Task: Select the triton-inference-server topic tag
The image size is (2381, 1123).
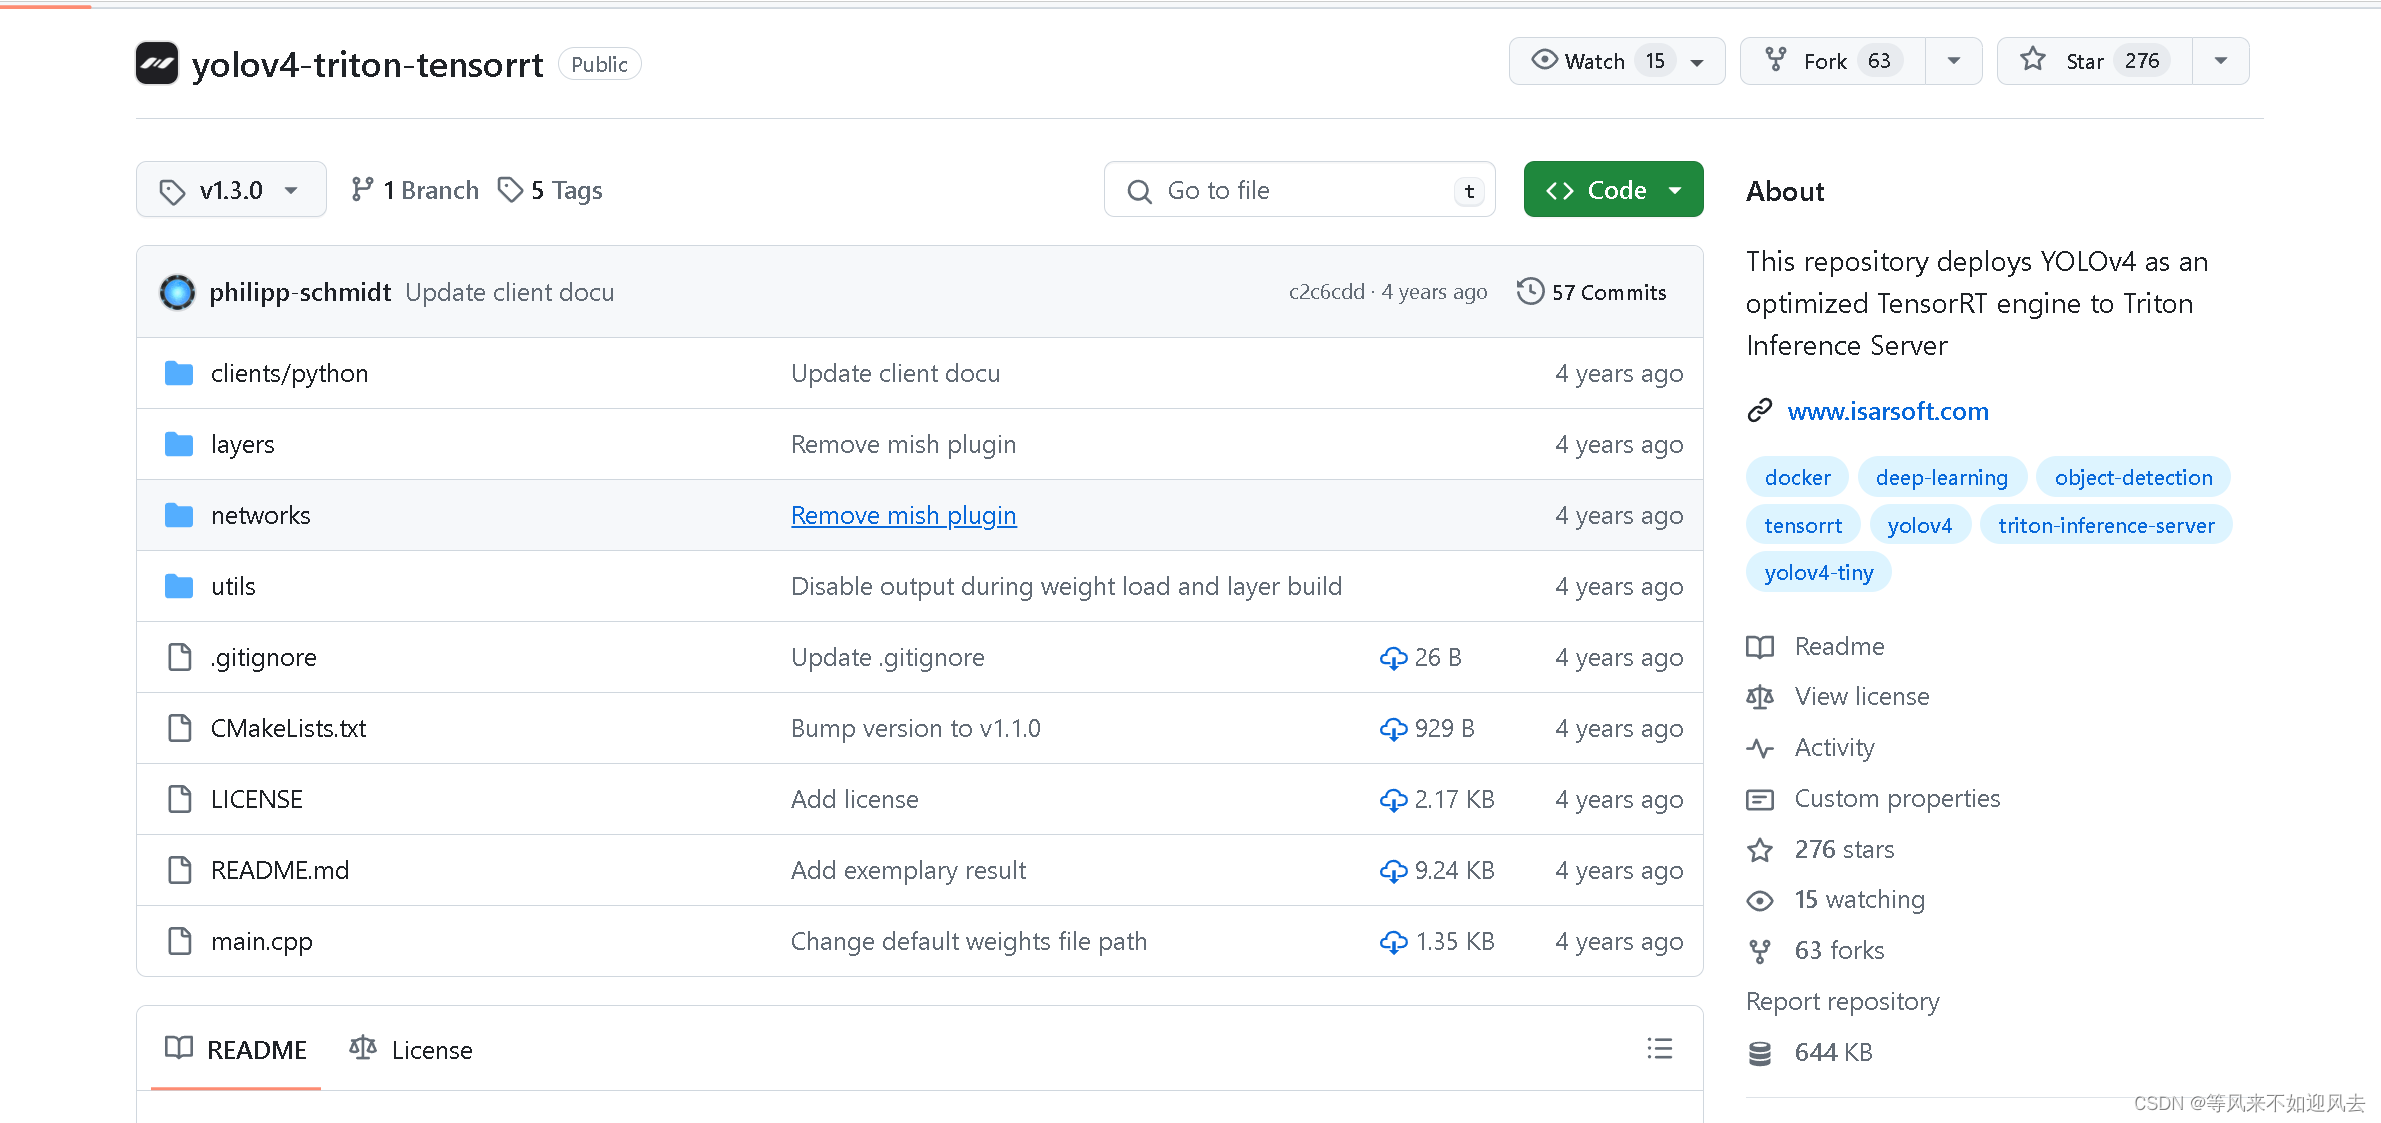Action: [x=2106, y=525]
